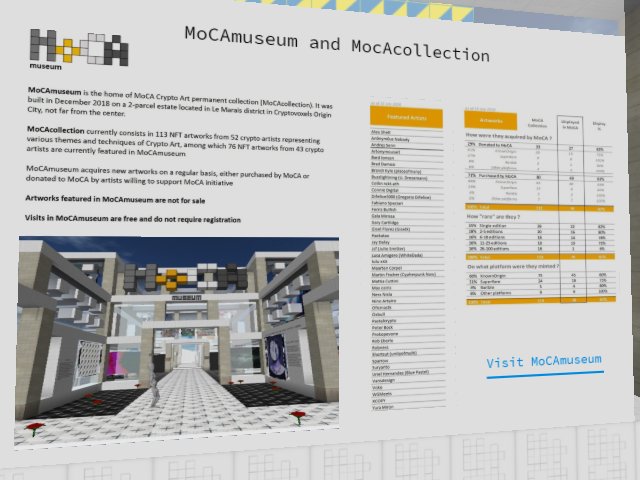Click the 'Purchased by MoCA' row
Image resolution: width=640 pixels, height=480 pixels.
pos(539,177)
